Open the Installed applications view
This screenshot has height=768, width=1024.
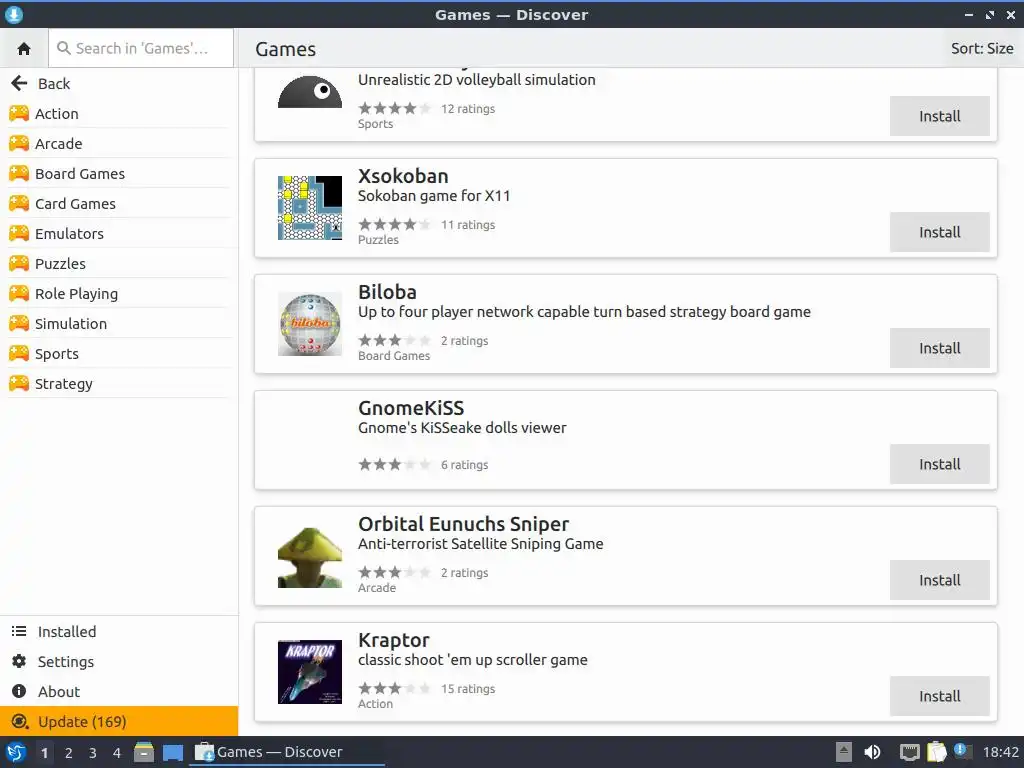(119, 632)
